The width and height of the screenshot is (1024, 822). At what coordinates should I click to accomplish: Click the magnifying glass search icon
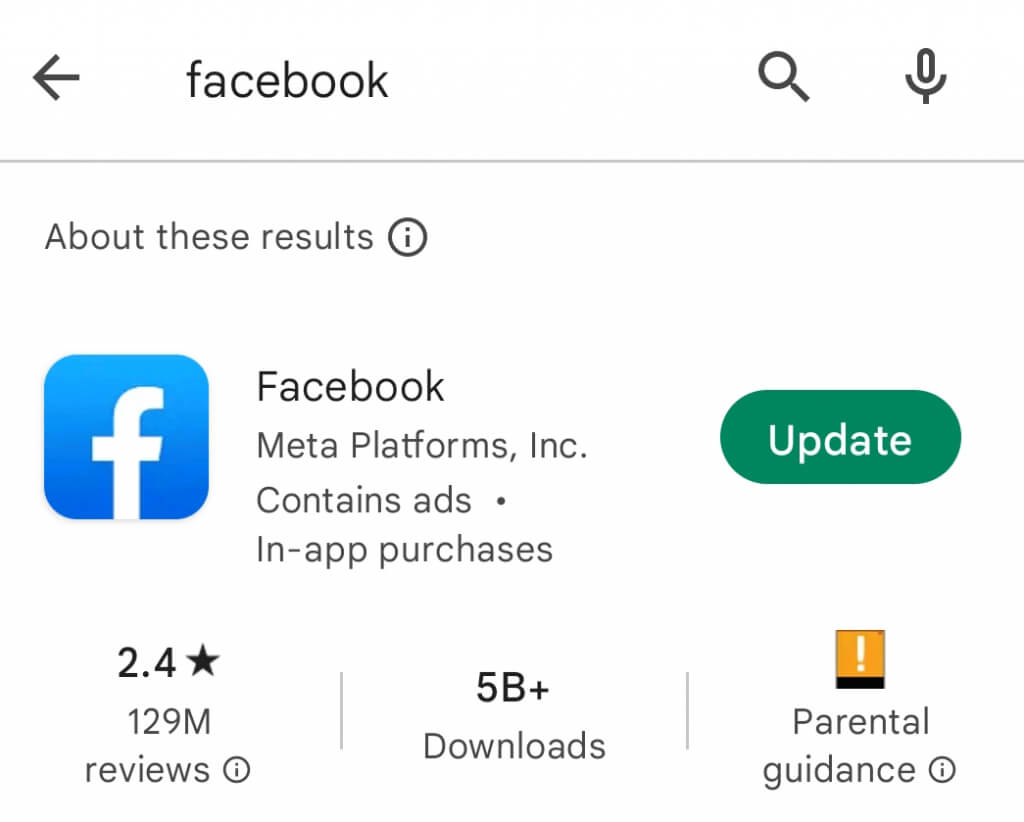(x=783, y=78)
